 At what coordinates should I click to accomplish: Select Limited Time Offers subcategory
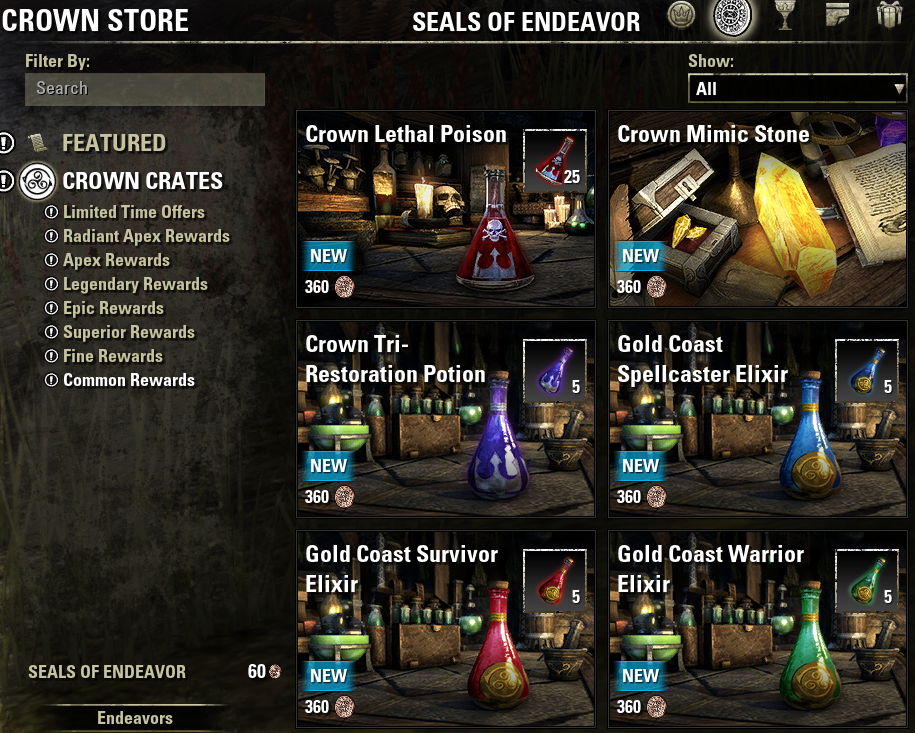click(x=134, y=212)
